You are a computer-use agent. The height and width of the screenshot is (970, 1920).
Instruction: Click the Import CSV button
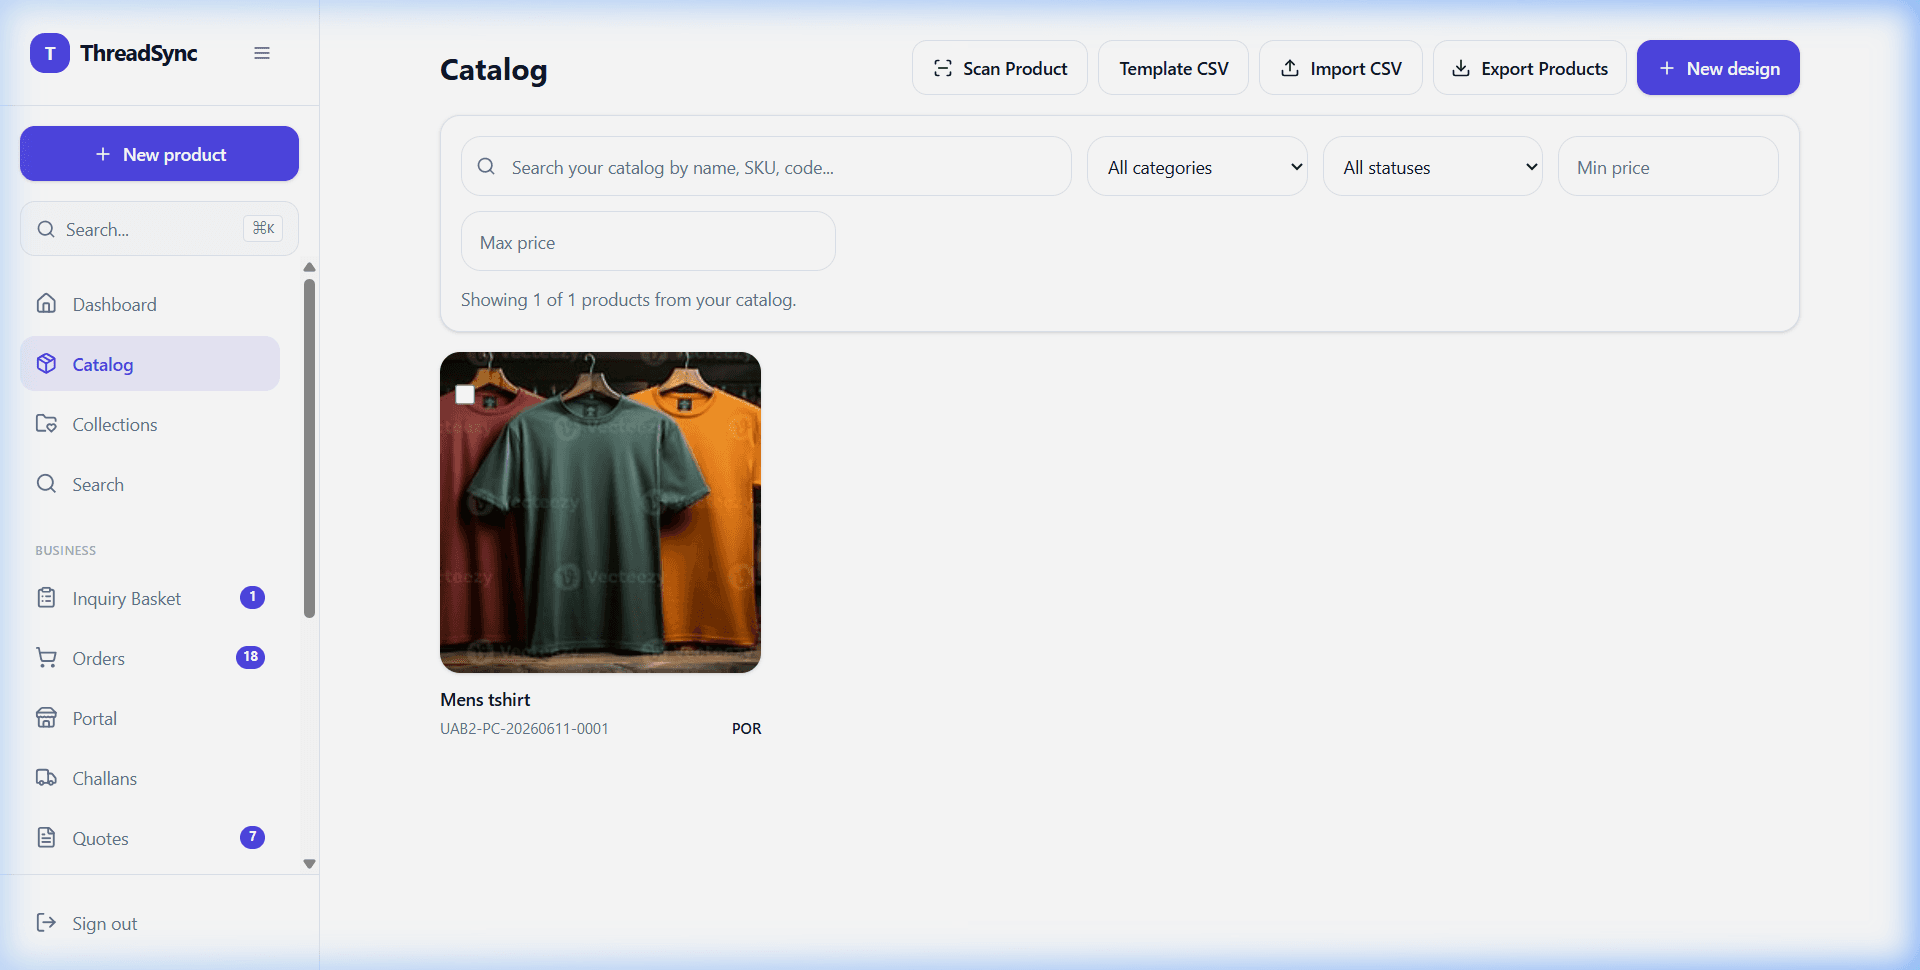point(1341,68)
